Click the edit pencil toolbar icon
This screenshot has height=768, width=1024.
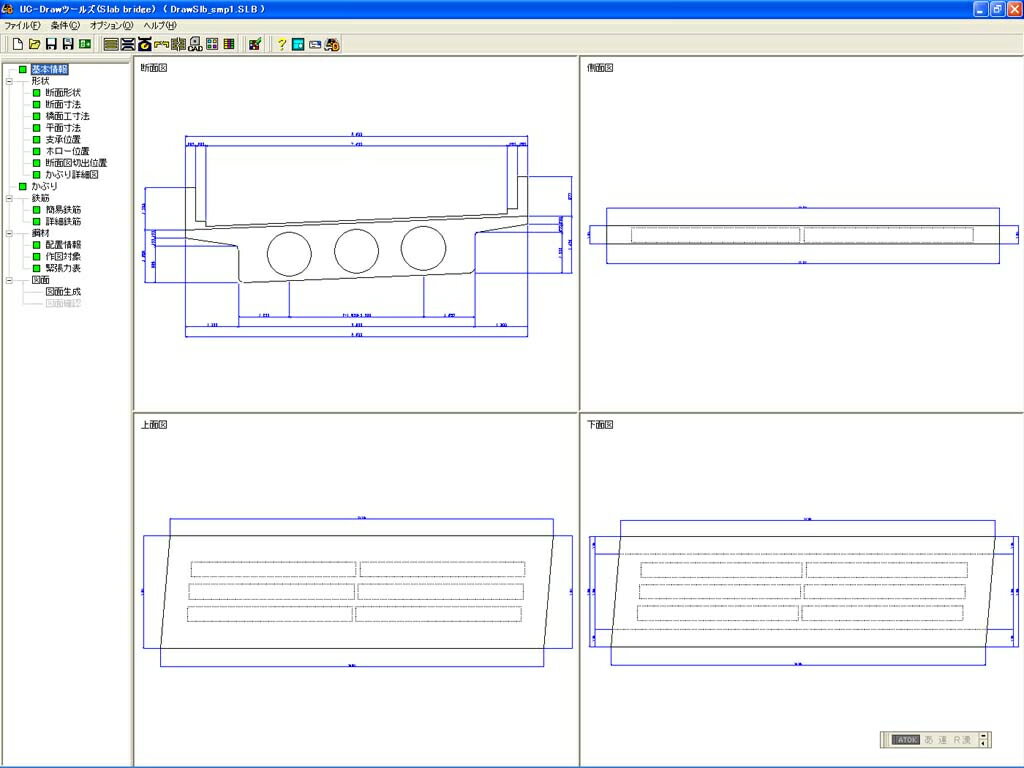click(254, 43)
